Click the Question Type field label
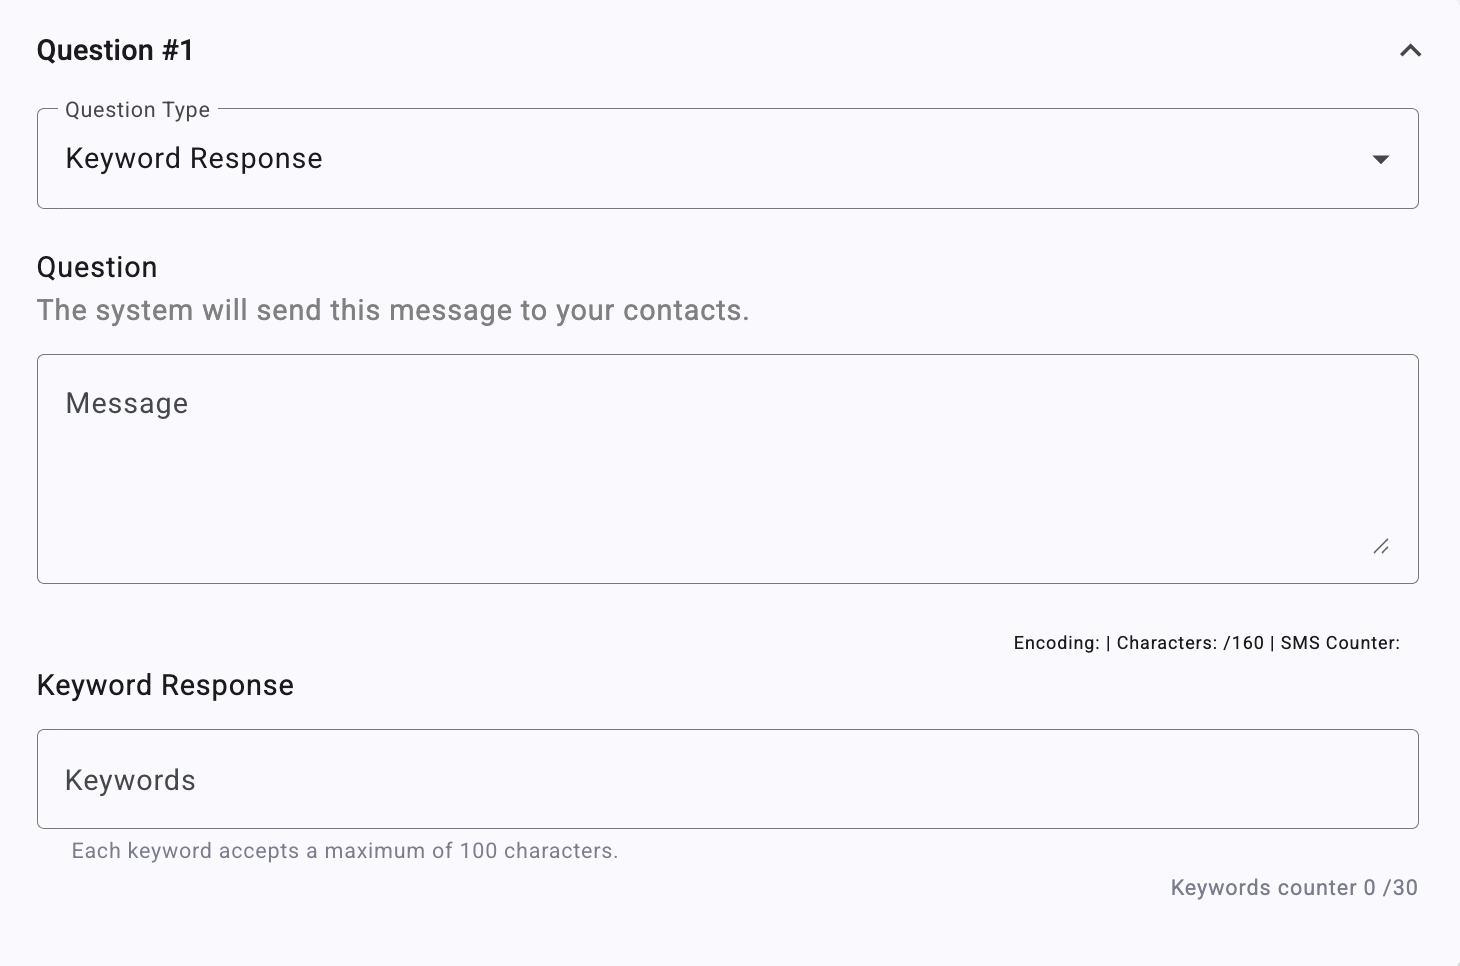The width and height of the screenshot is (1460, 966). (x=138, y=110)
